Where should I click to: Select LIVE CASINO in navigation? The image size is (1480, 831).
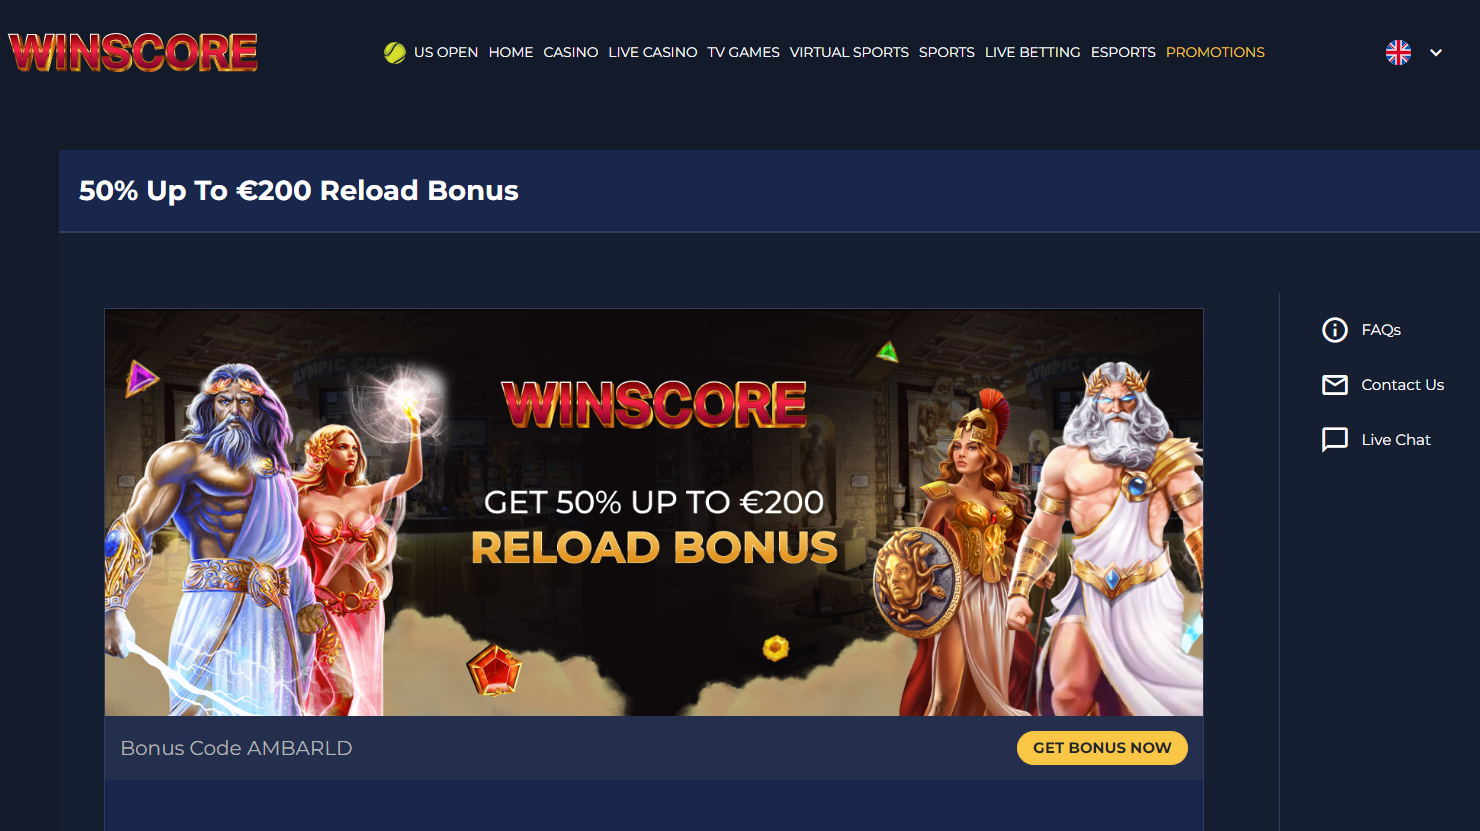653,52
